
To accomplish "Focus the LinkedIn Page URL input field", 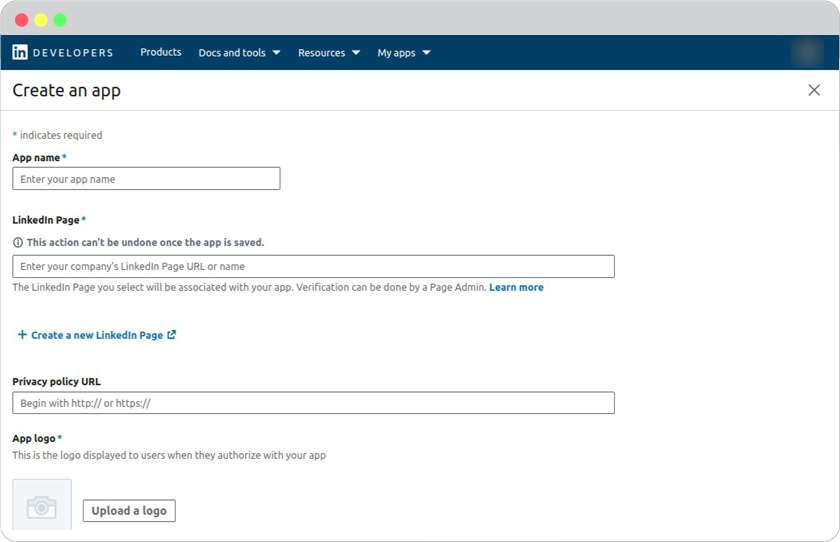I will coord(313,266).
